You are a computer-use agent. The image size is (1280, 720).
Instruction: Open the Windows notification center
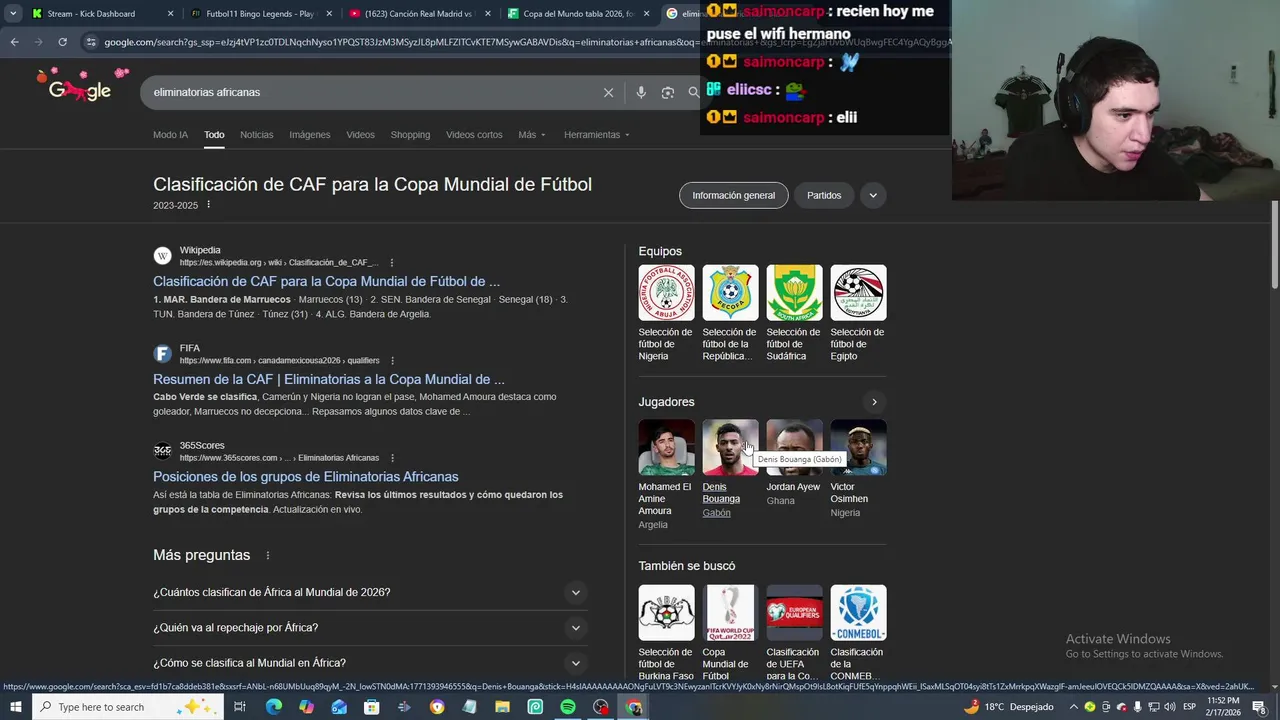(1259, 707)
